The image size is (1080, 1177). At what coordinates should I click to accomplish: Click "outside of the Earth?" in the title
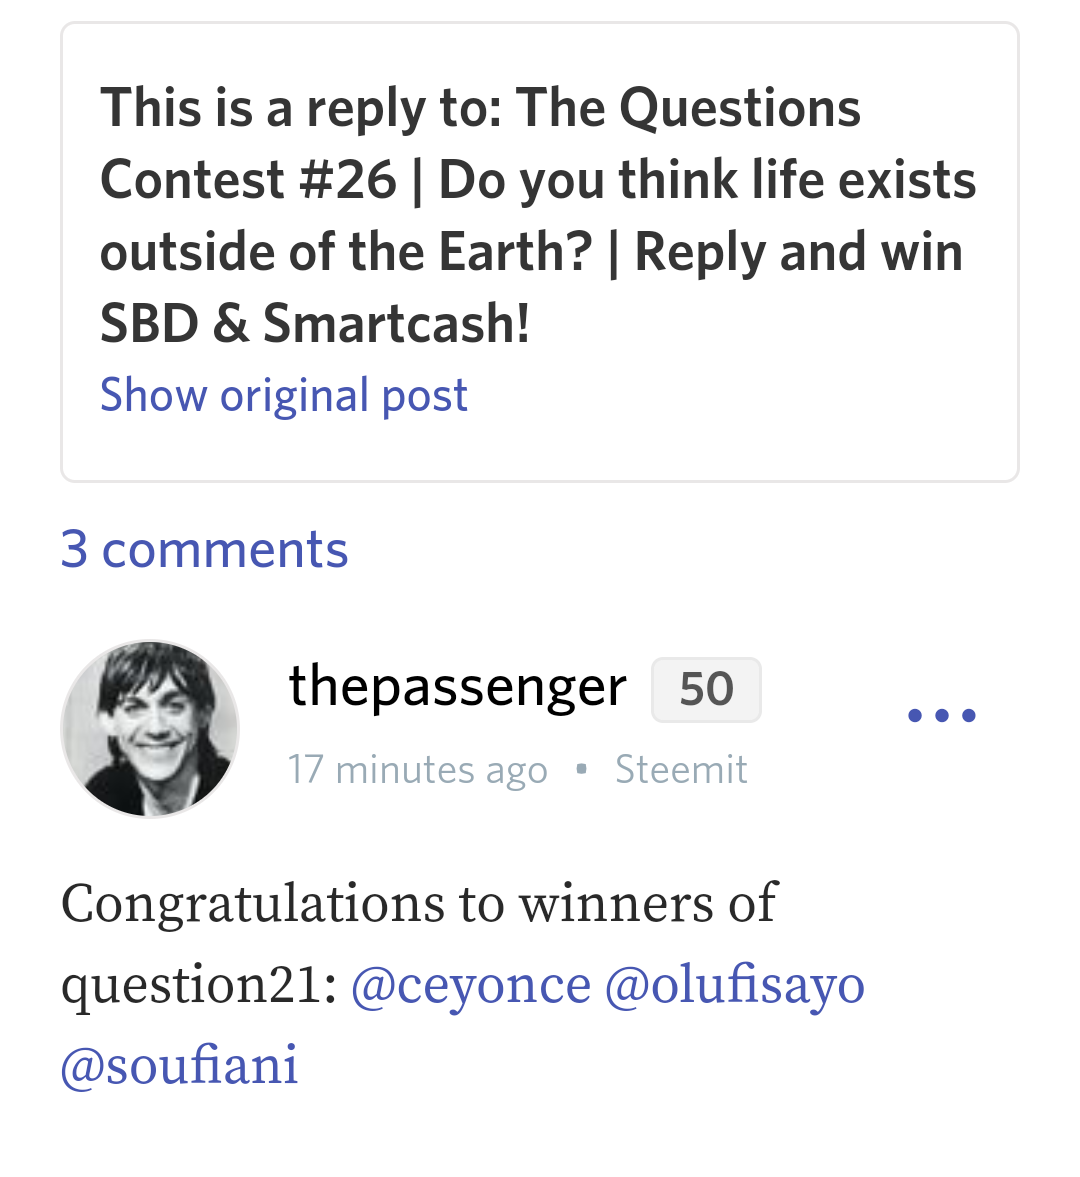point(346,251)
